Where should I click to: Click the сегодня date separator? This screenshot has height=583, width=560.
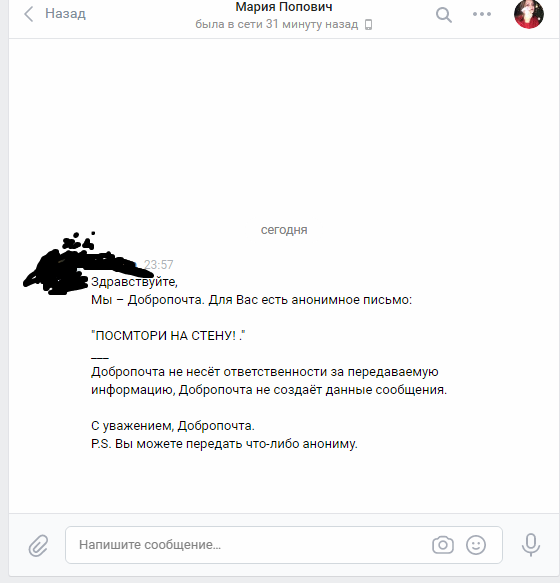click(284, 230)
